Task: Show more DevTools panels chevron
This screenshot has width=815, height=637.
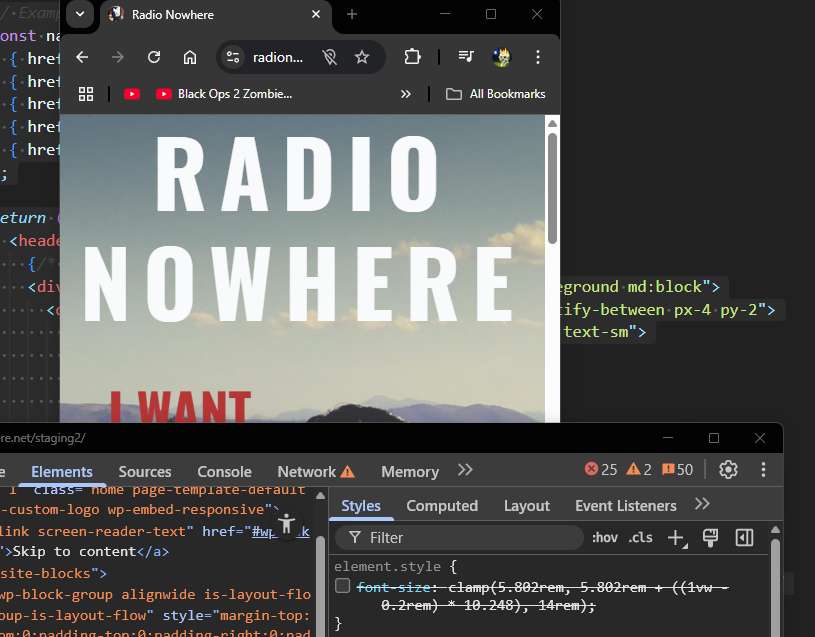Action: [465, 470]
